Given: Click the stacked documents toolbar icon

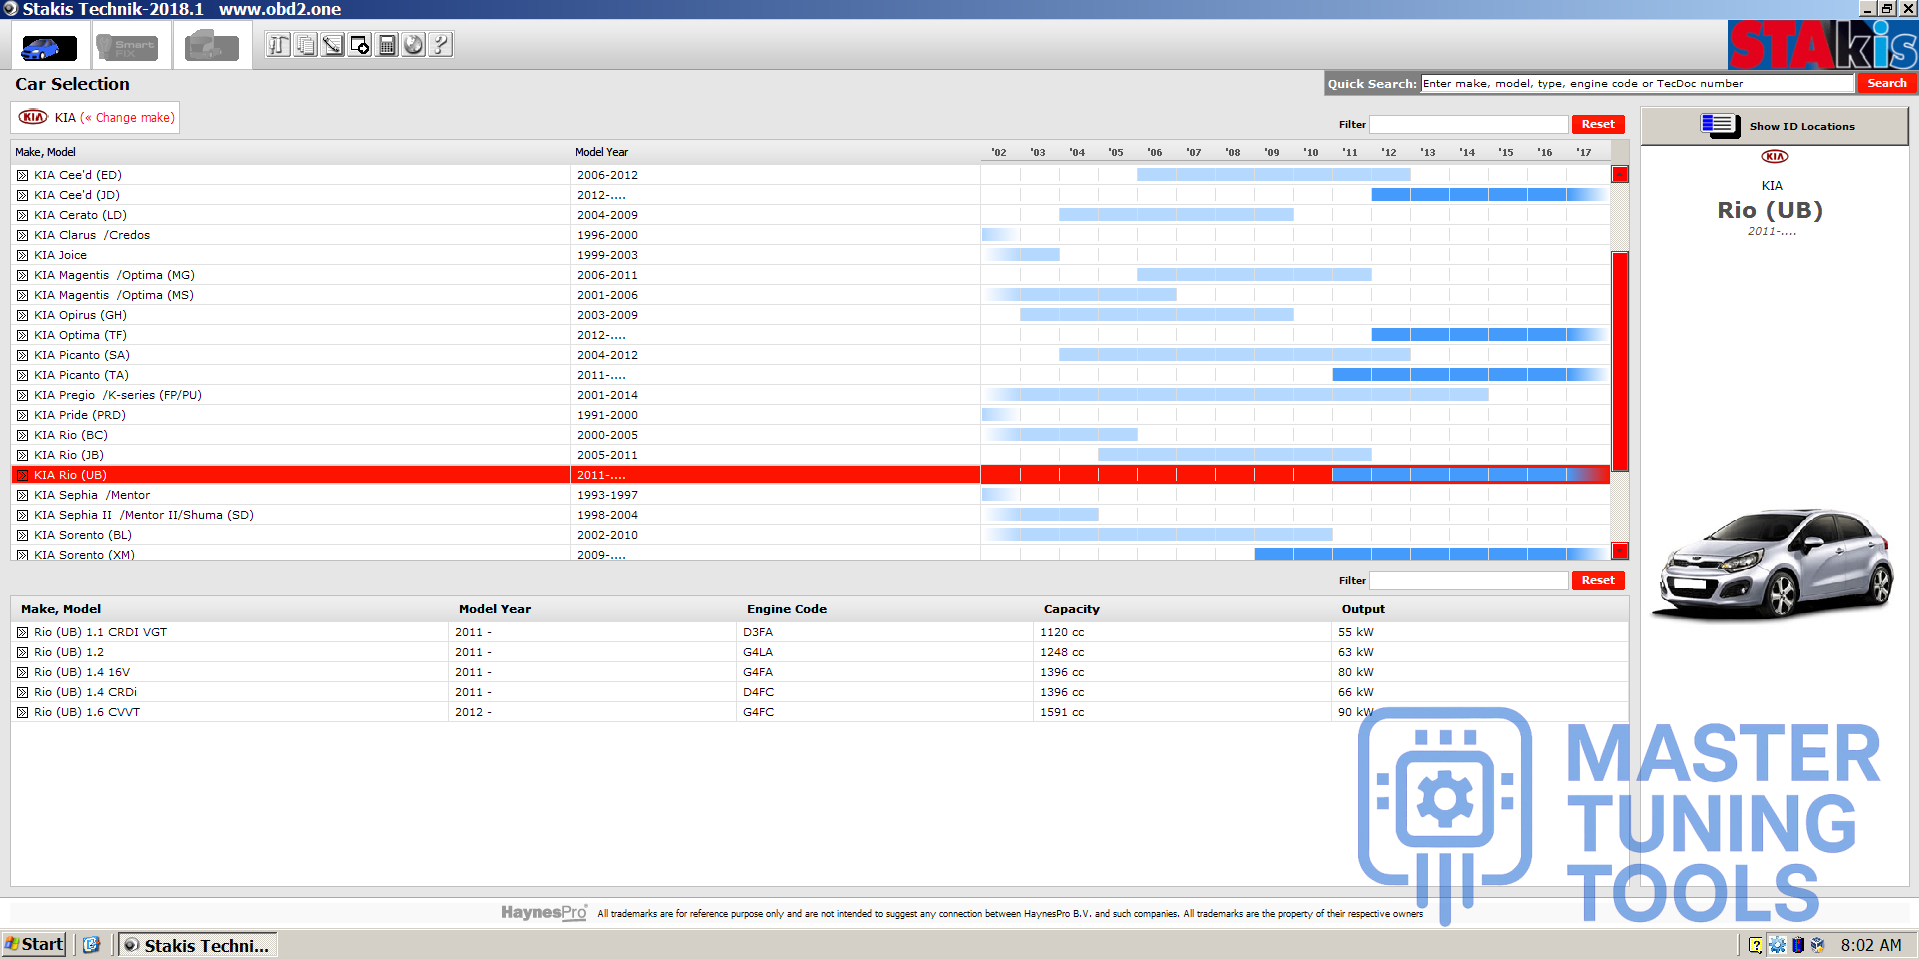Looking at the screenshot, I should tap(305, 45).
